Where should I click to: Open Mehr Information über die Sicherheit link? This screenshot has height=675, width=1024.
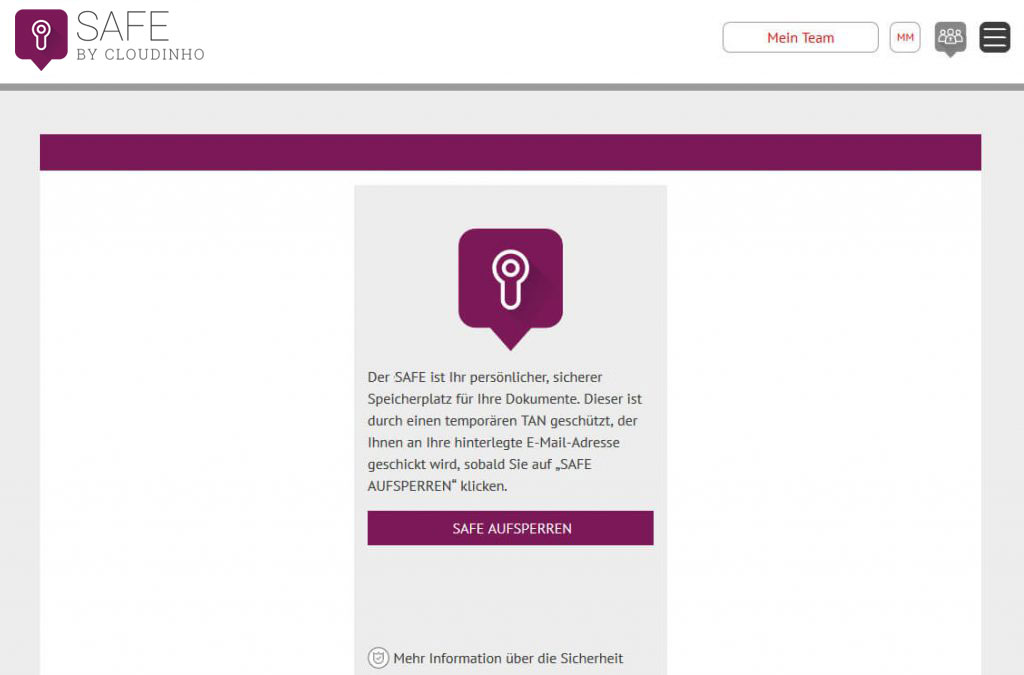[508, 658]
